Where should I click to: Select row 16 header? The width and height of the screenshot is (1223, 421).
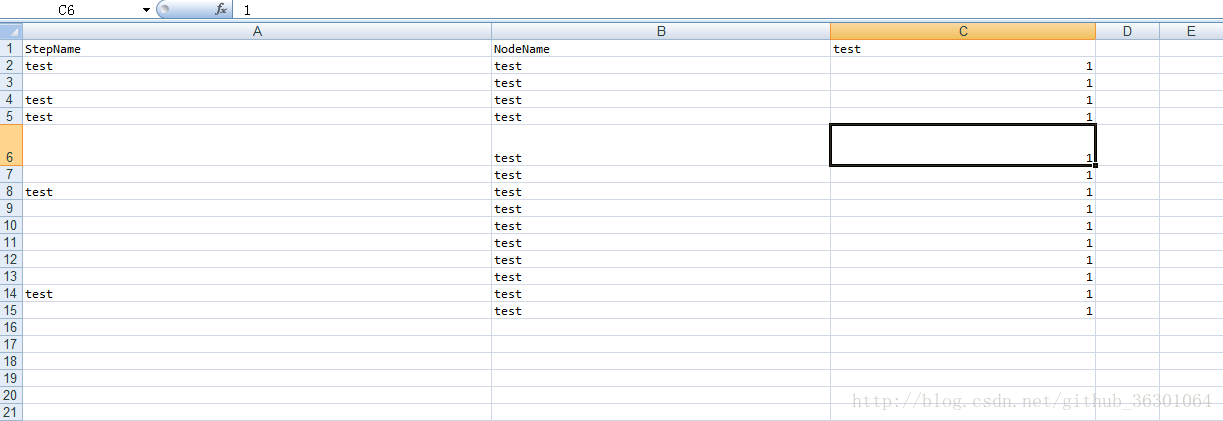(11, 328)
